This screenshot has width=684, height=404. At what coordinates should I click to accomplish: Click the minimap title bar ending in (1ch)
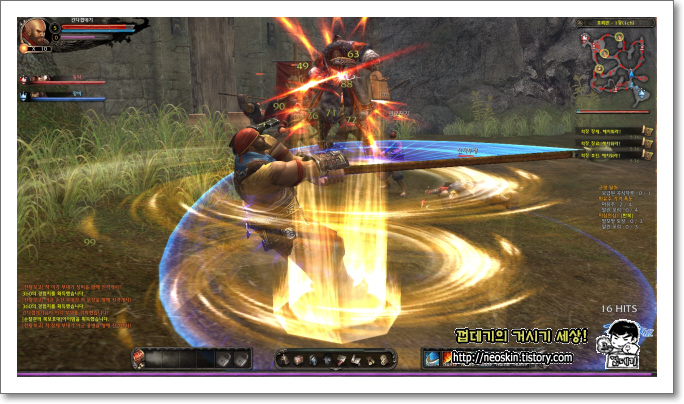tap(616, 23)
